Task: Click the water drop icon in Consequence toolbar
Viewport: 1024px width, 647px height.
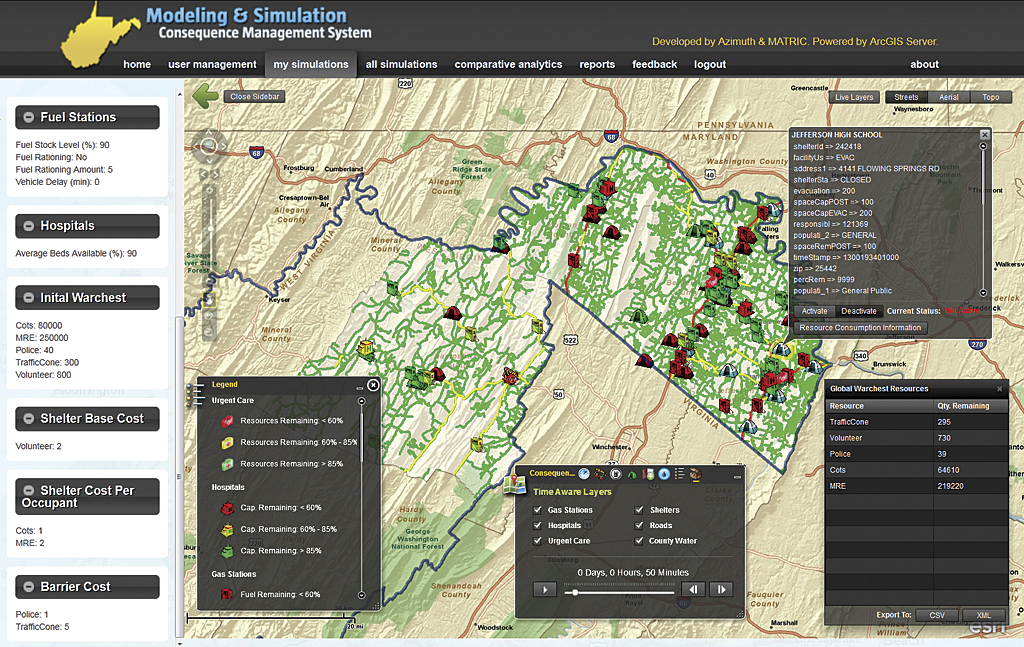Action: coord(663,473)
